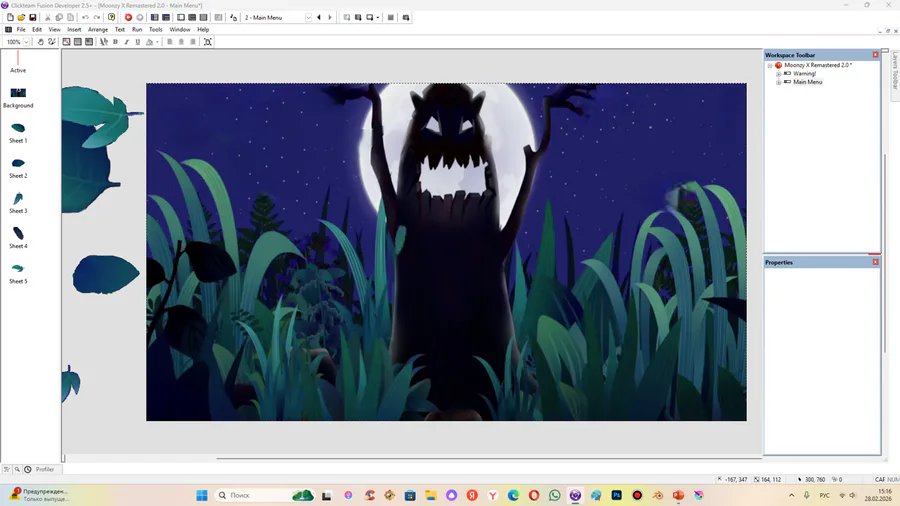Open the Insert menu

pyautogui.click(x=74, y=29)
